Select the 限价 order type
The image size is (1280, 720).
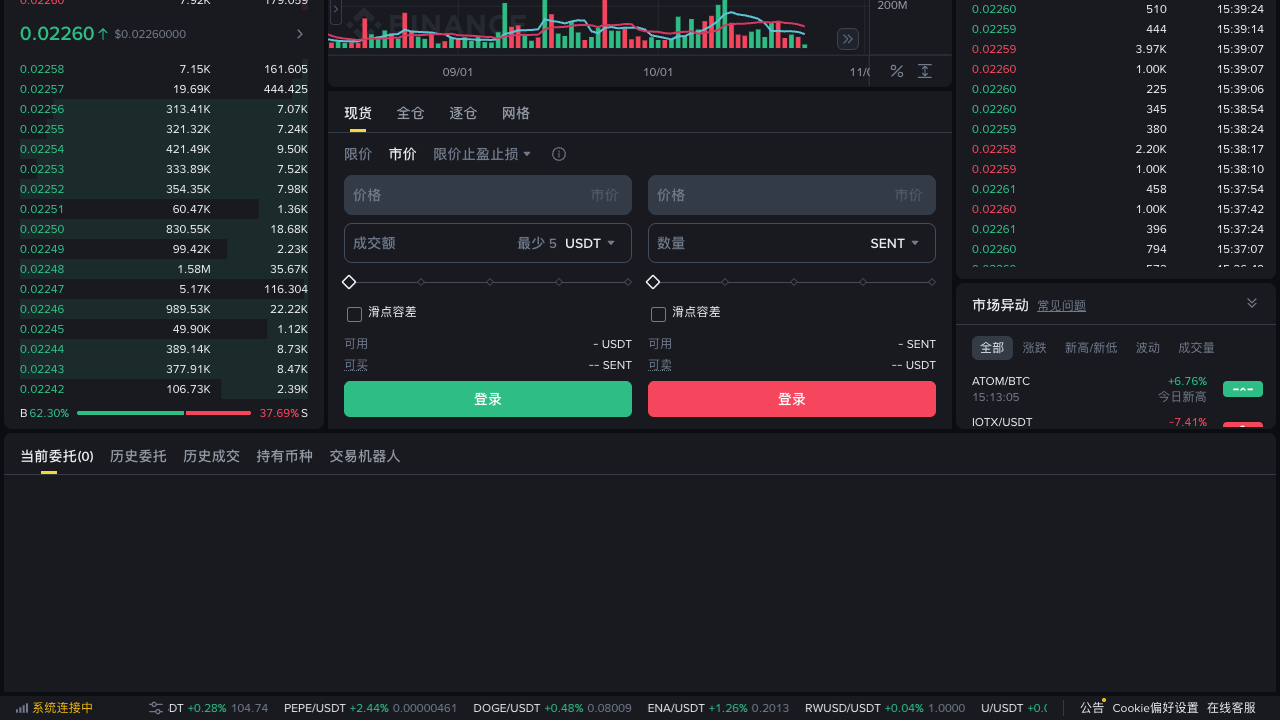pos(358,154)
